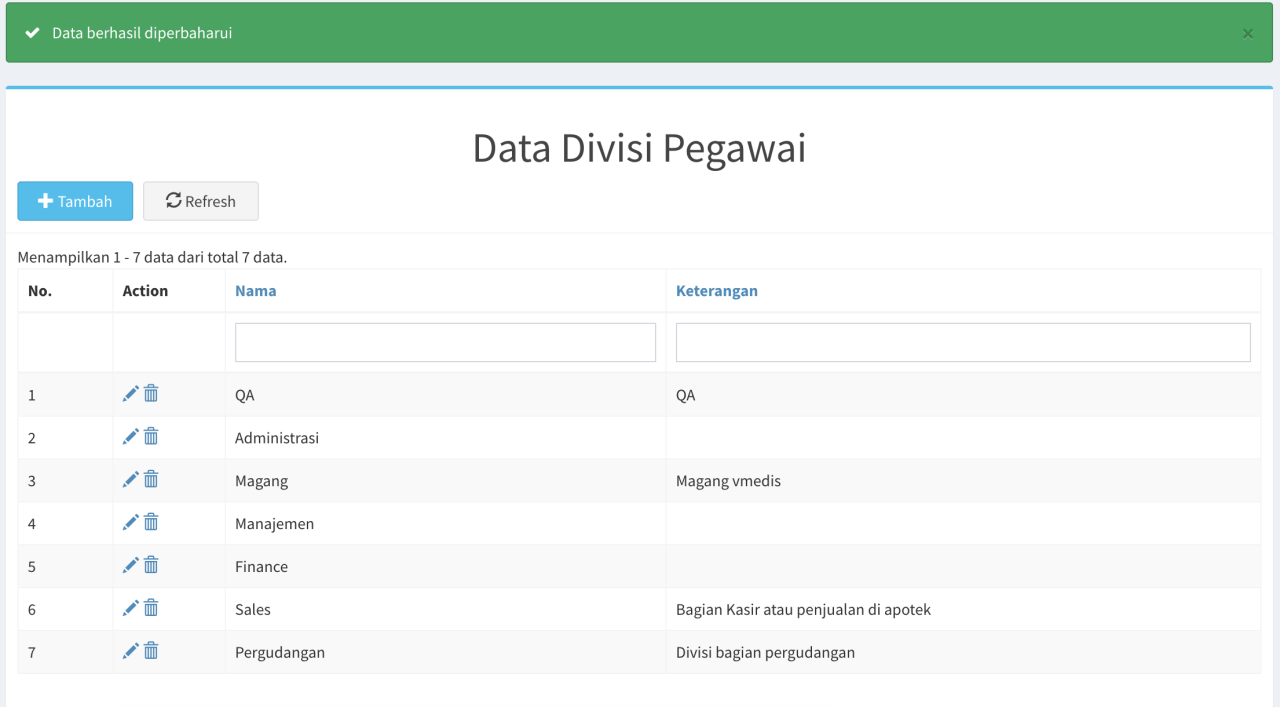Click the 'Manajemen' name cell
This screenshot has height=707, width=1280.
[x=445, y=524]
